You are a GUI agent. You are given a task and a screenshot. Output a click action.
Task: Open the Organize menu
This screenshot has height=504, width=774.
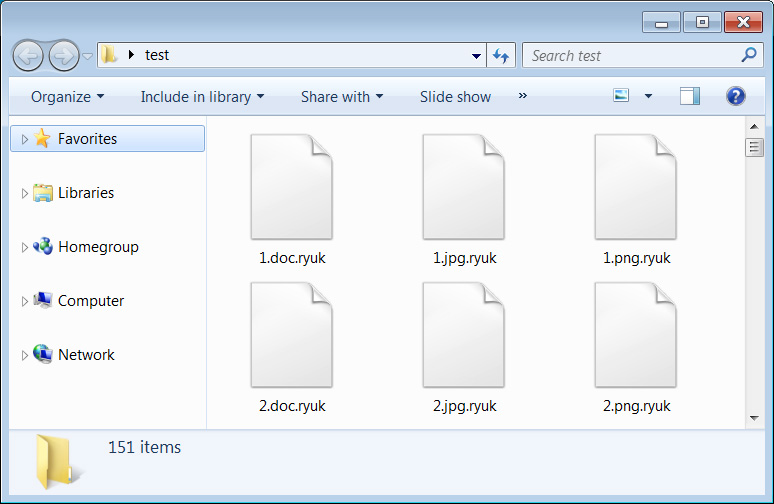(68, 97)
